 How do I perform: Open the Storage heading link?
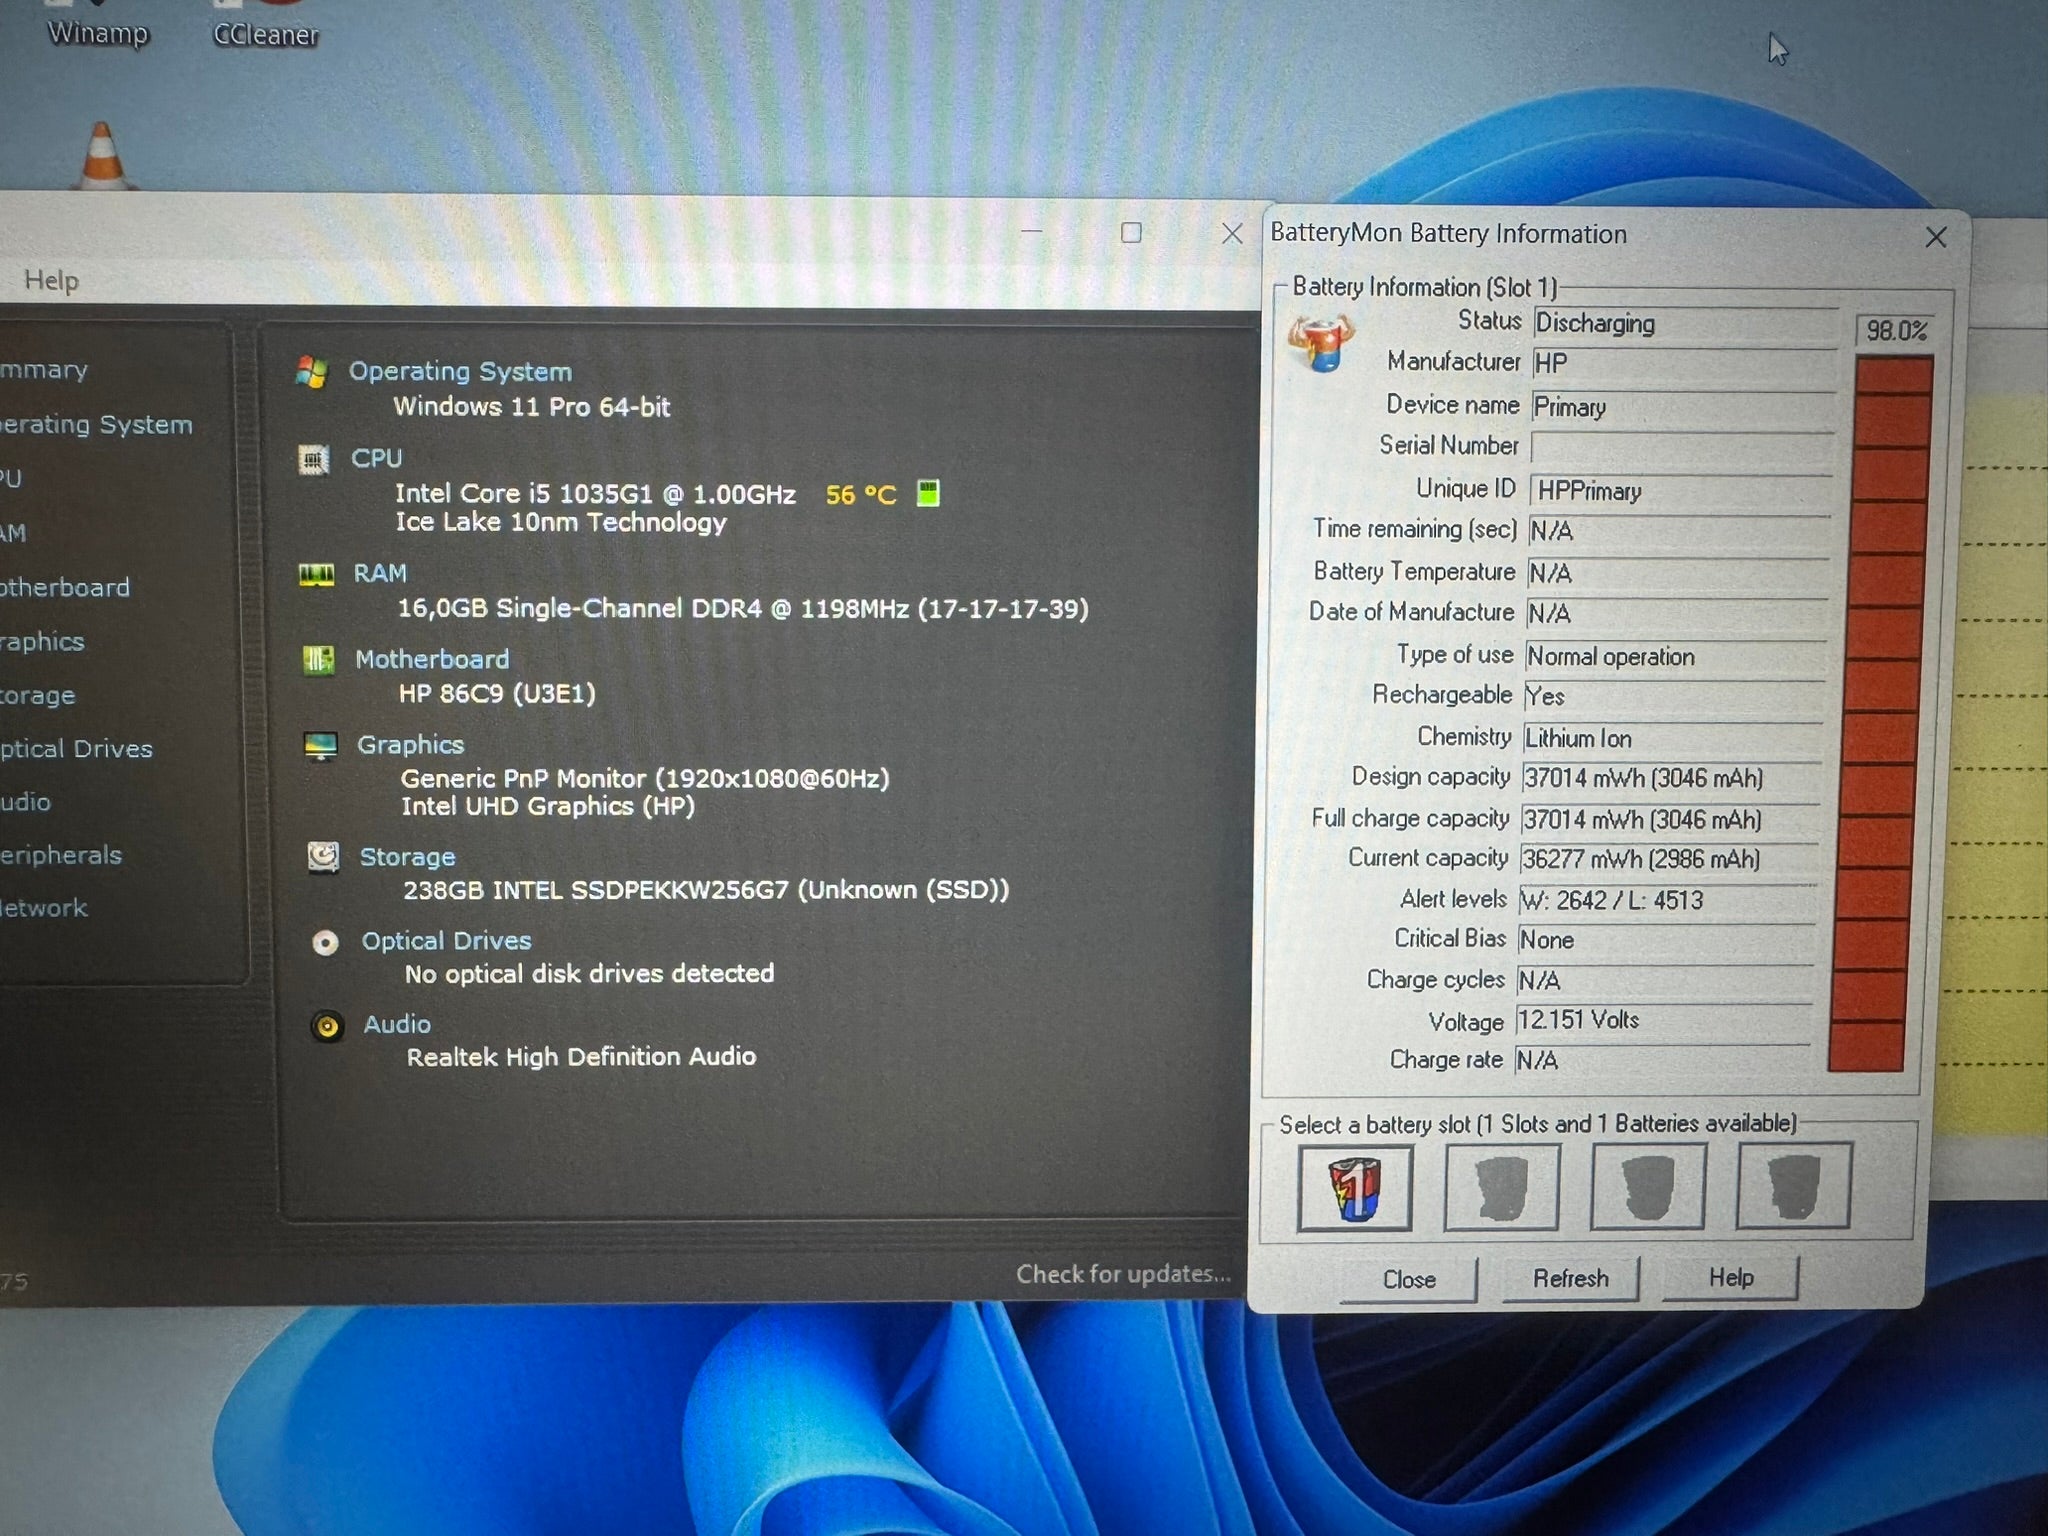point(407,857)
